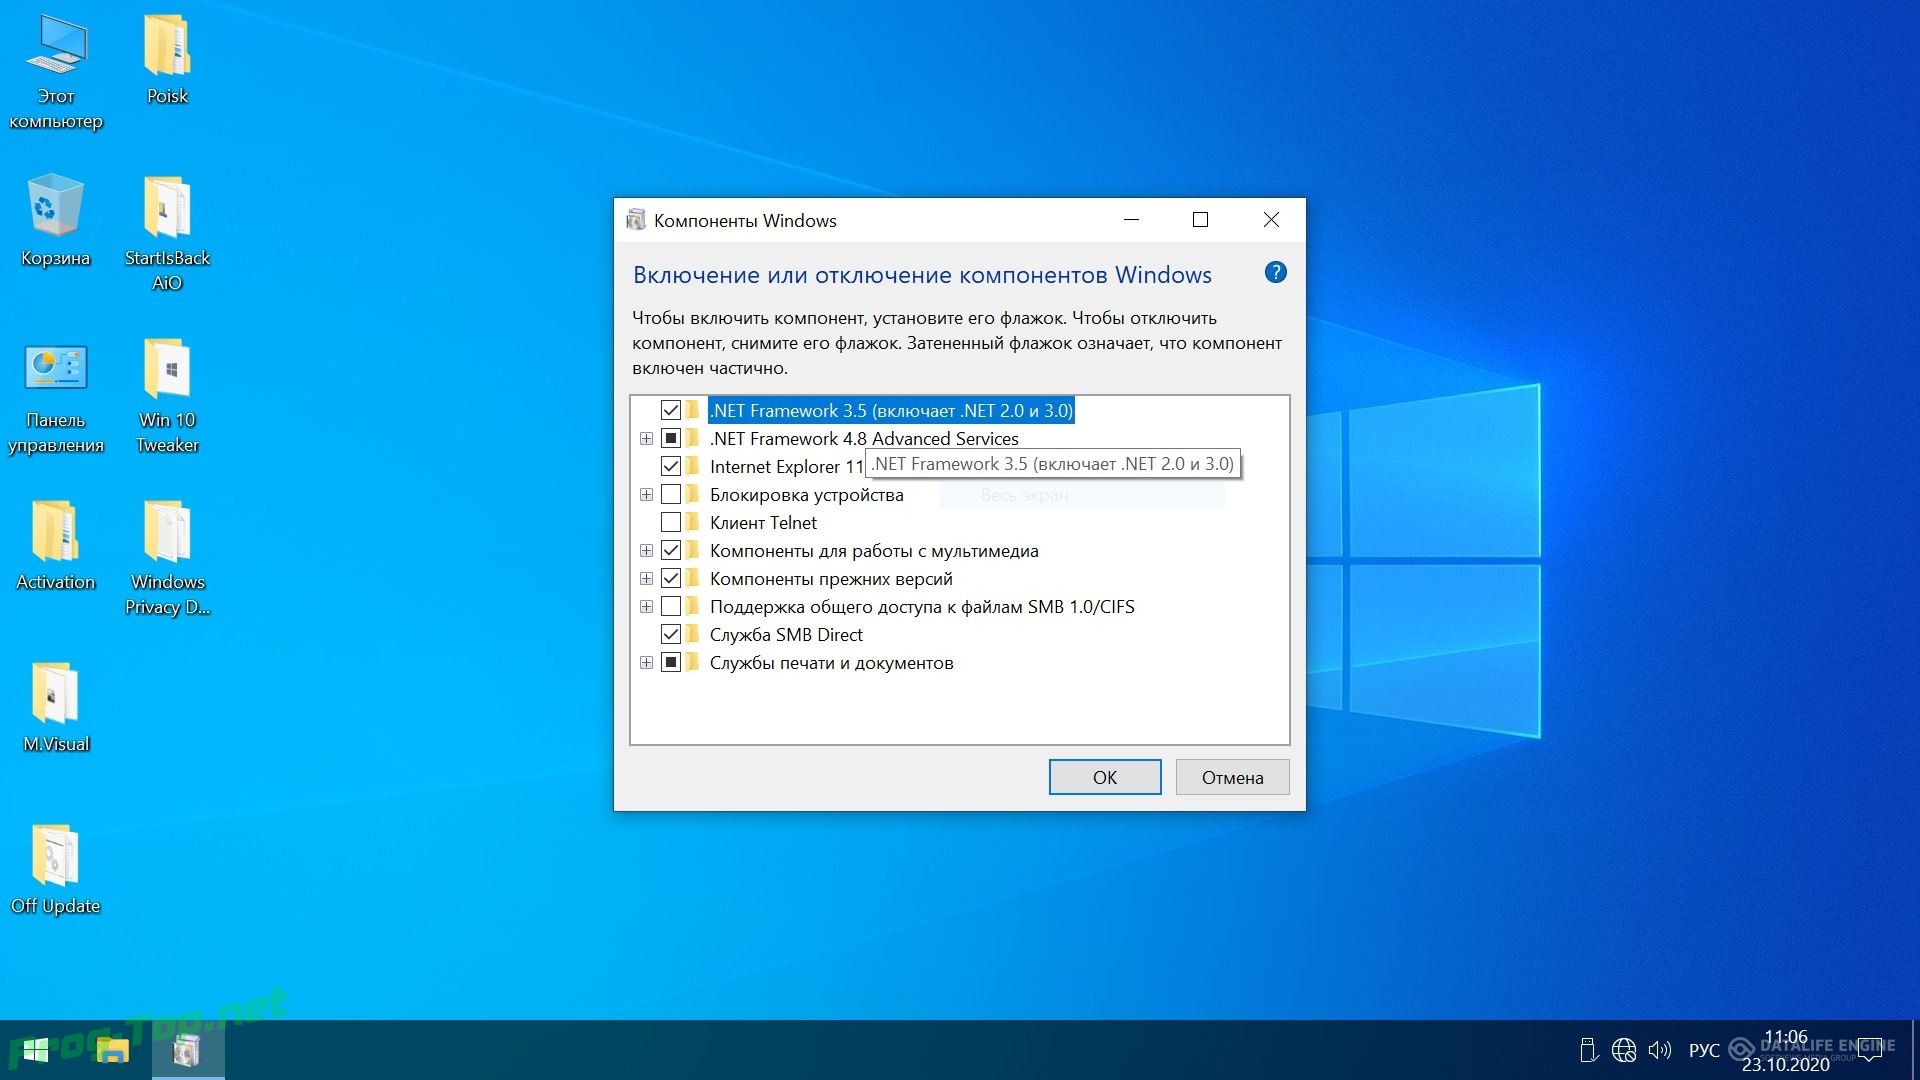Select the Корзина recycle bin icon
The width and height of the screenshot is (1920, 1080).
(56, 220)
